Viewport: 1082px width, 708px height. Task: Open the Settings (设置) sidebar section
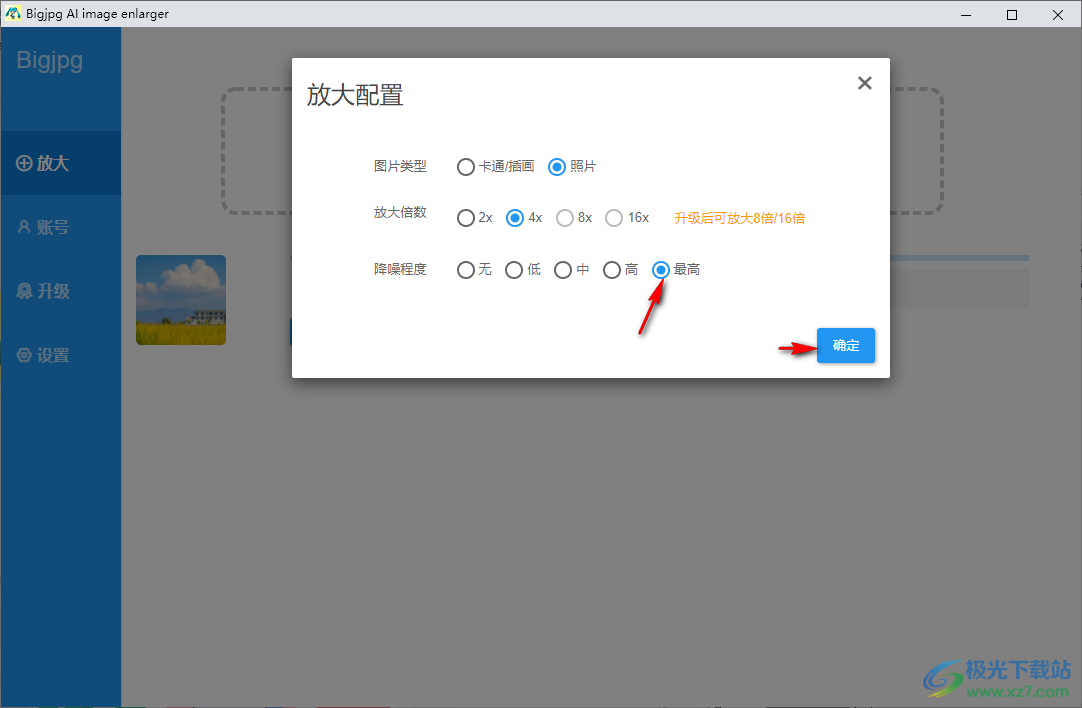click(x=45, y=355)
